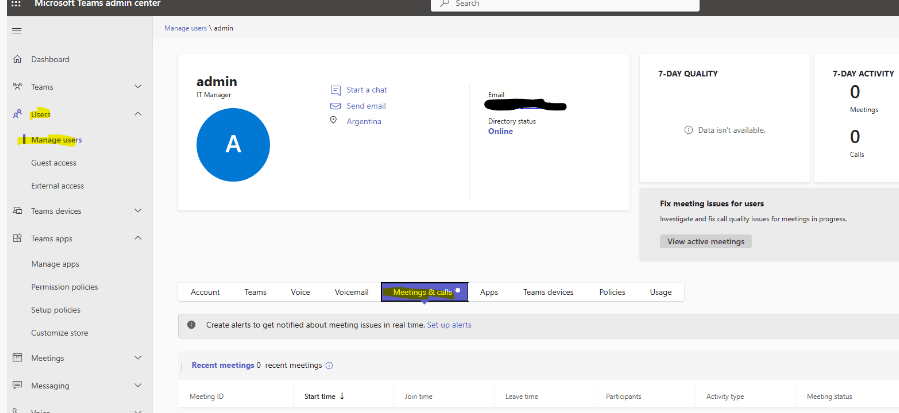Follow the Set up alerts link
Image resolution: width=899 pixels, height=413 pixels.
tap(449, 325)
